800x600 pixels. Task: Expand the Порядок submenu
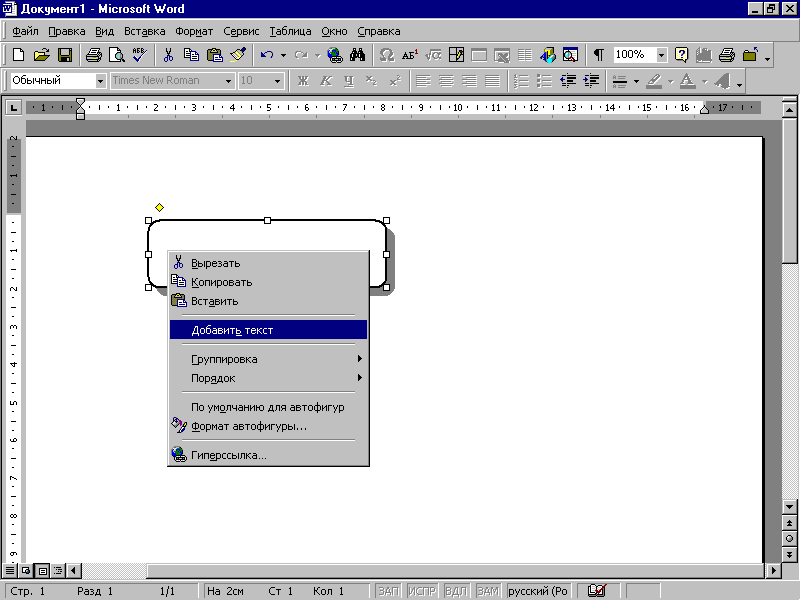tap(268, 378)
